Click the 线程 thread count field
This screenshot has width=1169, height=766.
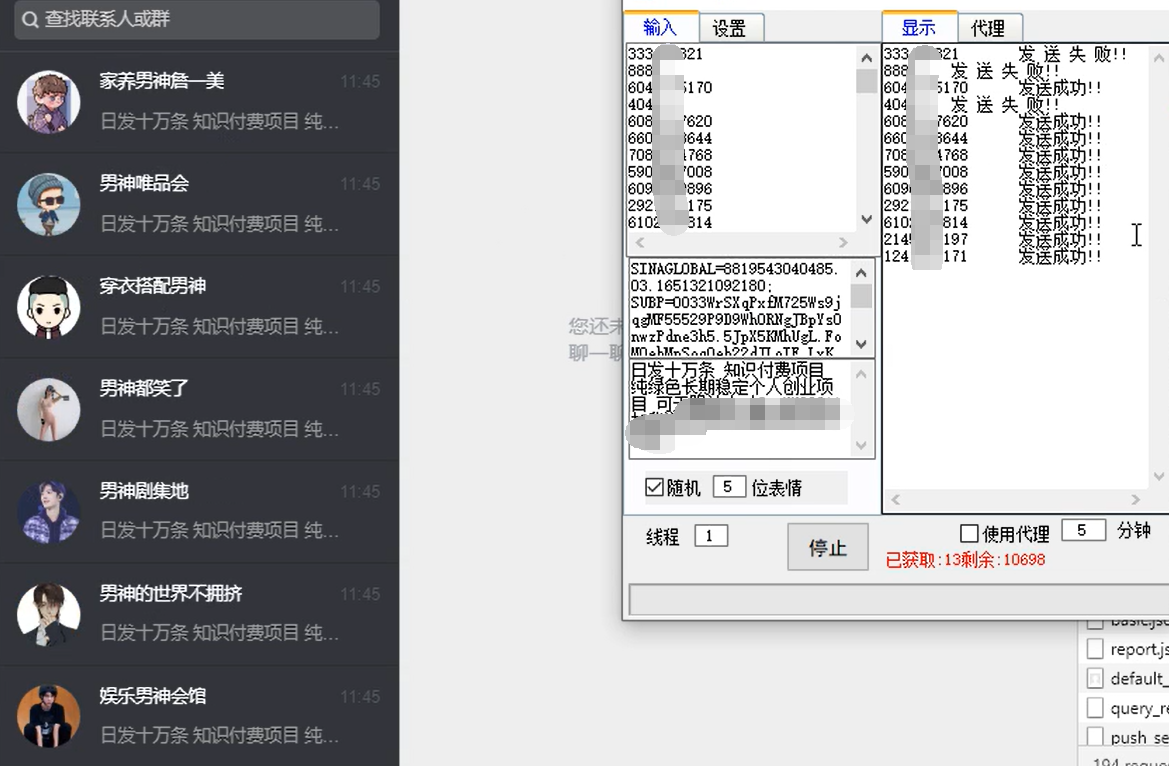tap(712, 536)
